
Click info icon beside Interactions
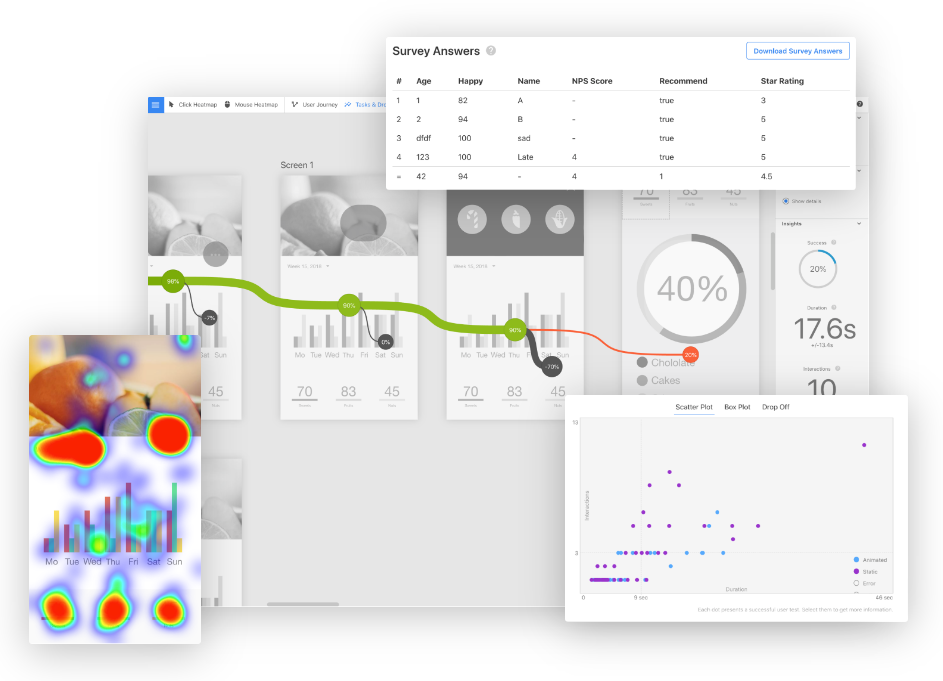click(838, 369)
